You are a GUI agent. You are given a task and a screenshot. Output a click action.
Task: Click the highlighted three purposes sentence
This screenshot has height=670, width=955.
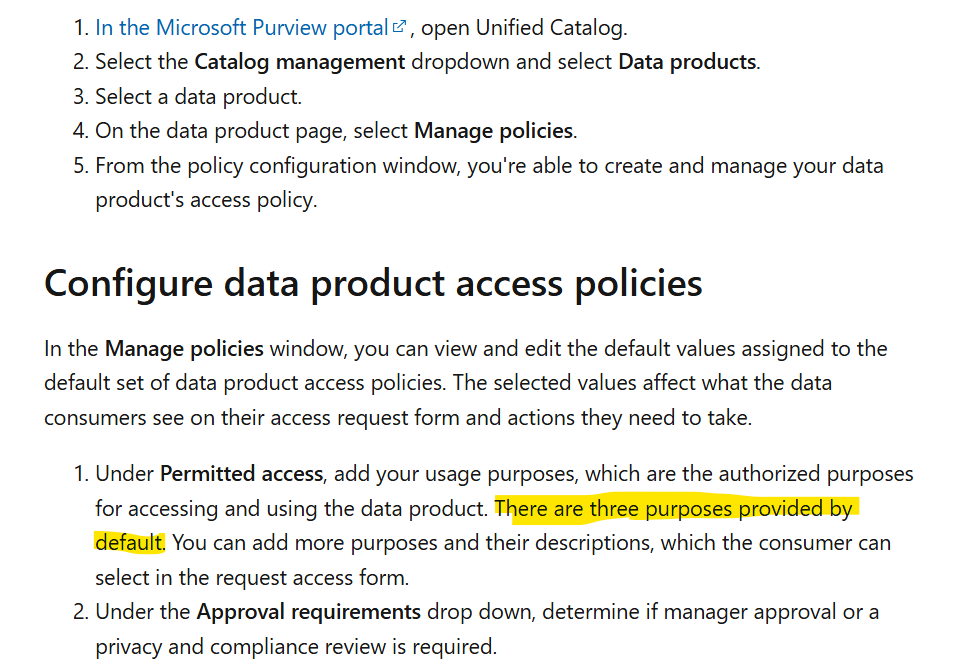[673, 509]
